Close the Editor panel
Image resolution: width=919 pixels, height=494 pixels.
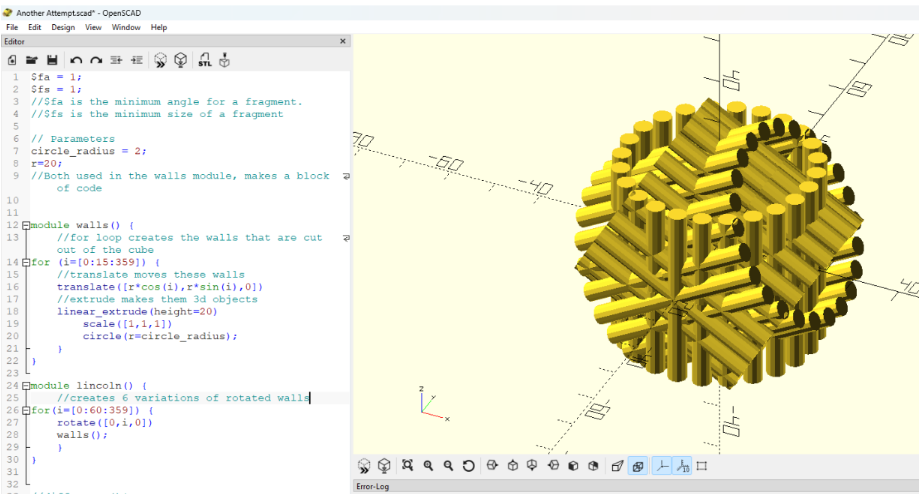(x=343, y=42)
